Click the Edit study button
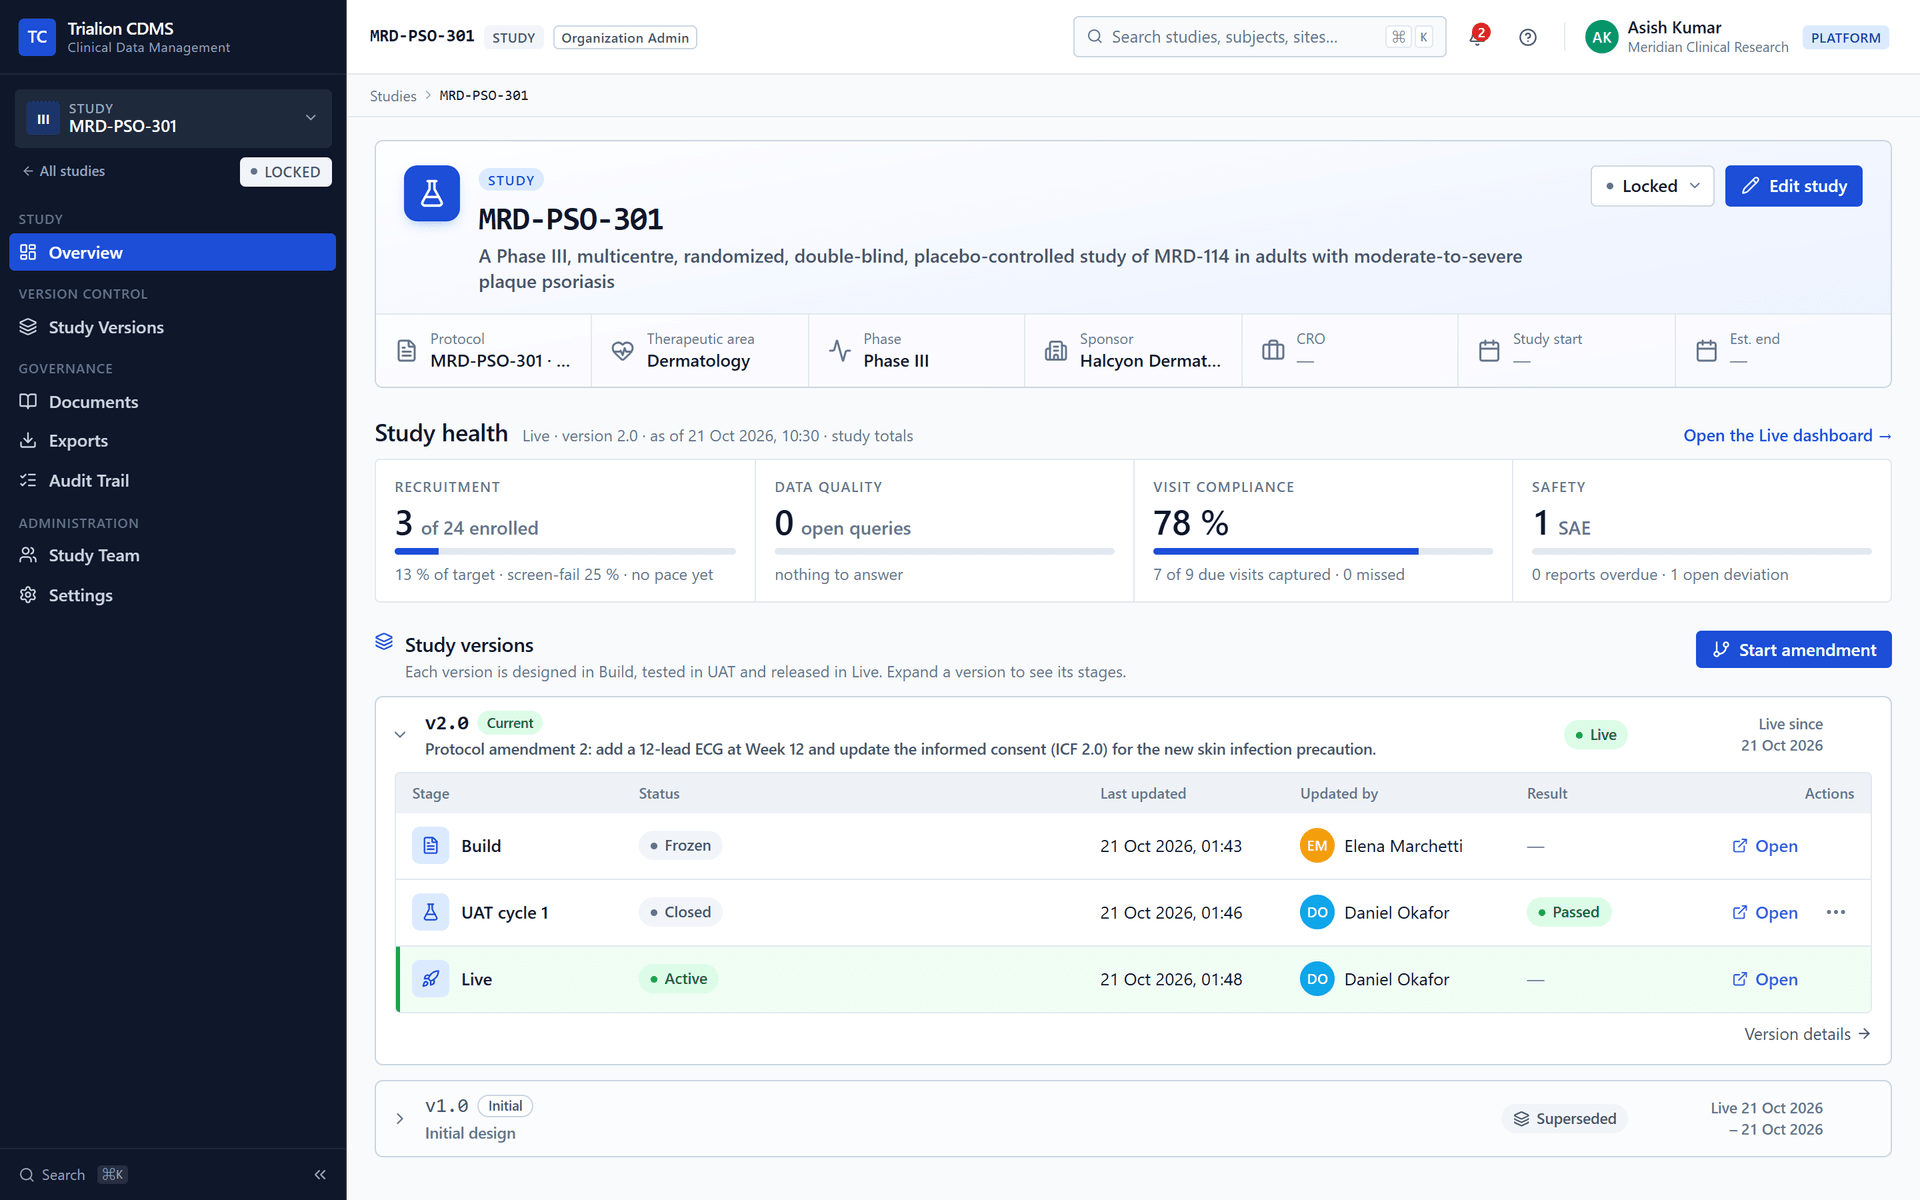The height and width of the screenshot is (1200, 1920). (x=1793, y=186)
